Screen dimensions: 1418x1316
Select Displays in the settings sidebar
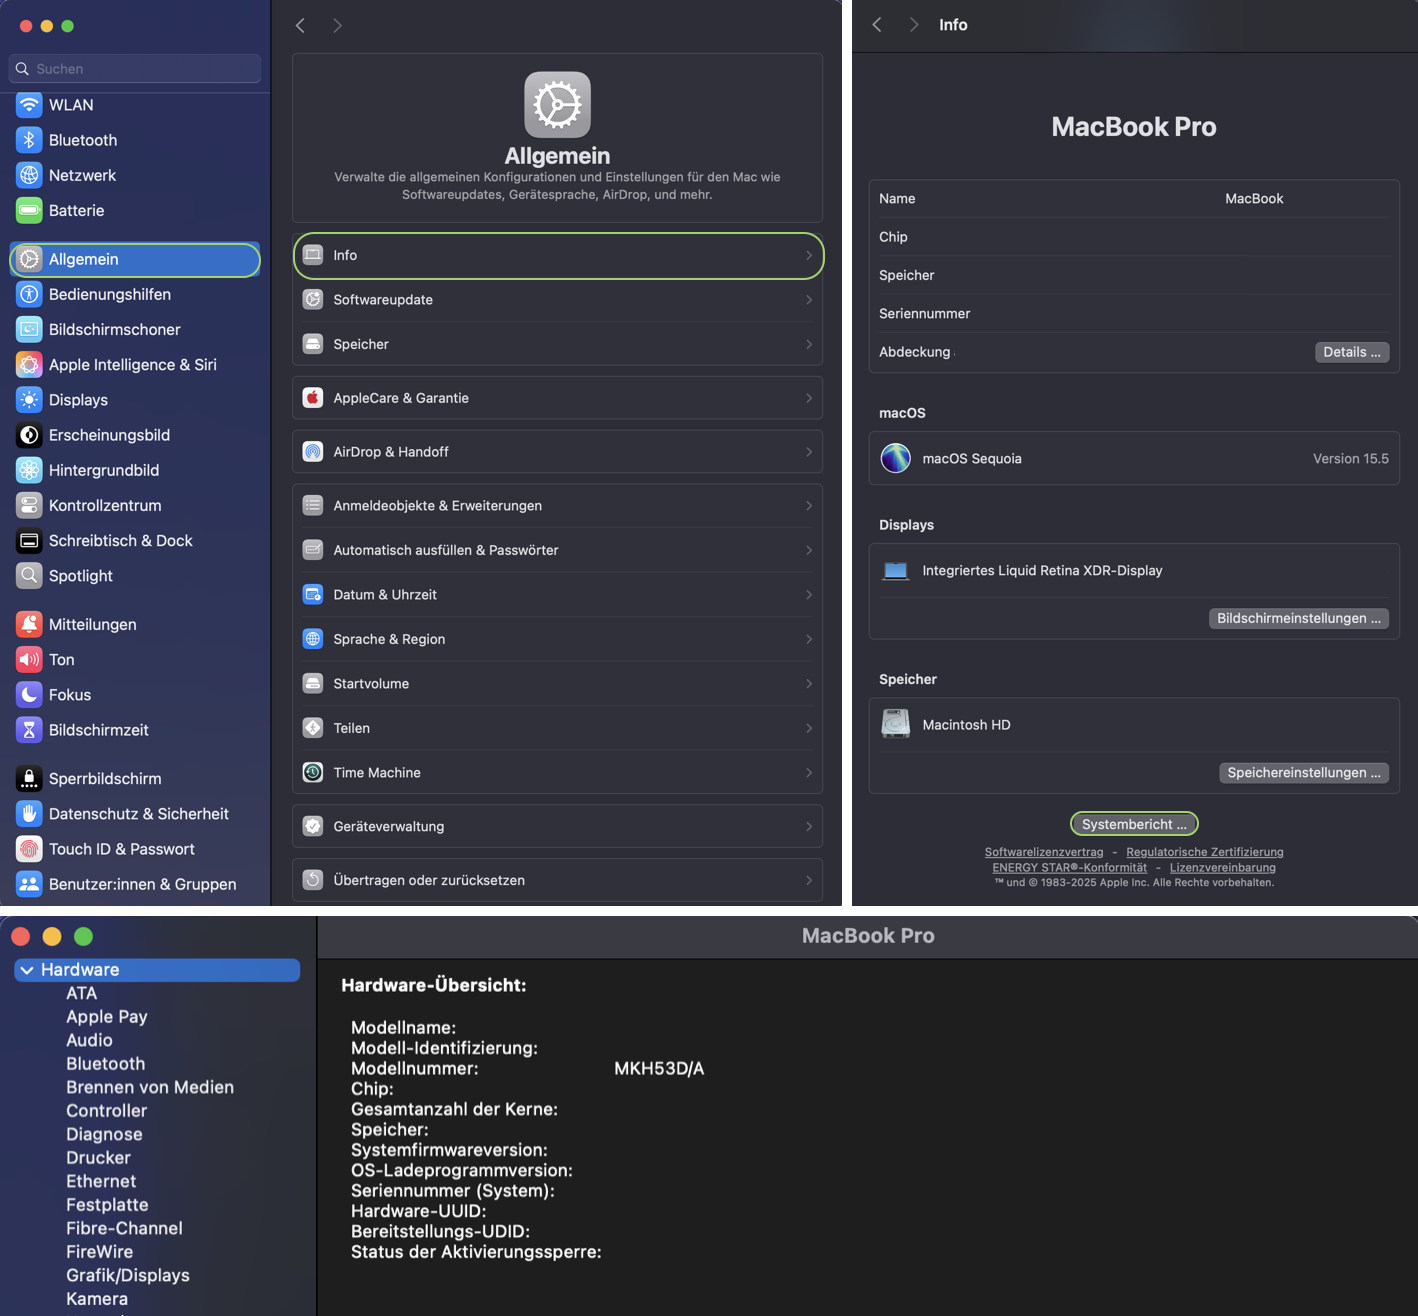pyautogui.click(x=78, y=400)
